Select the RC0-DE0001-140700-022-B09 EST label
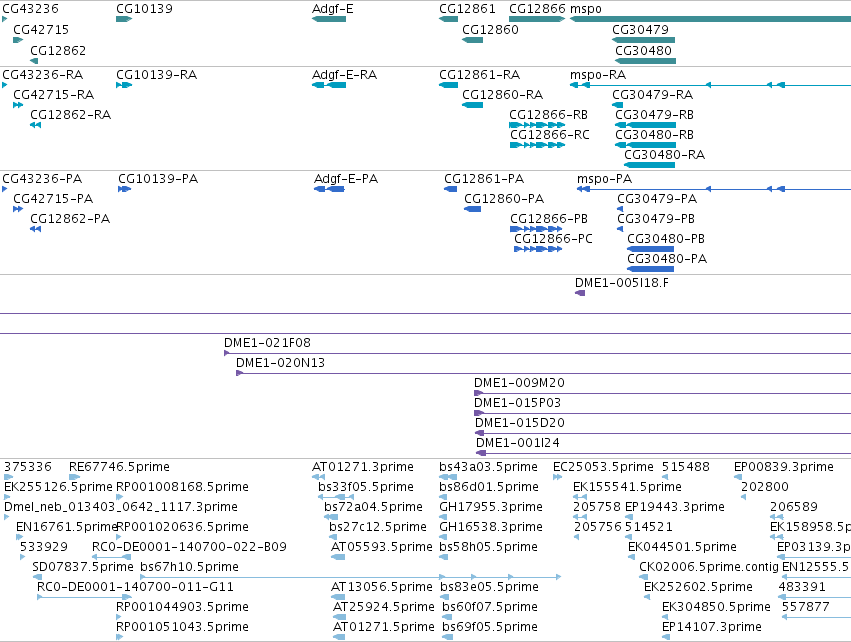 [x=189, y=546]
